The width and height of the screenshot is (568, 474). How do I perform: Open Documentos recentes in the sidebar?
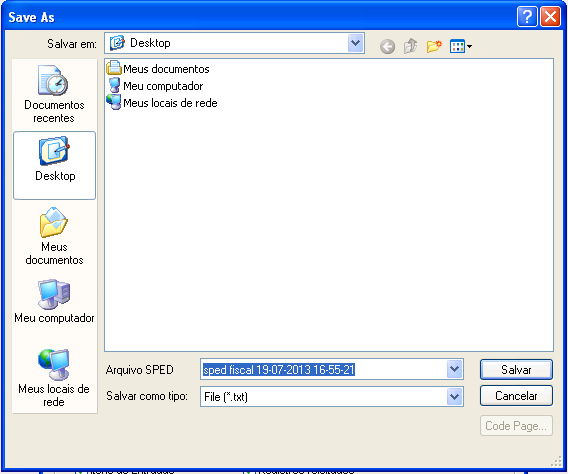(54, 94)
